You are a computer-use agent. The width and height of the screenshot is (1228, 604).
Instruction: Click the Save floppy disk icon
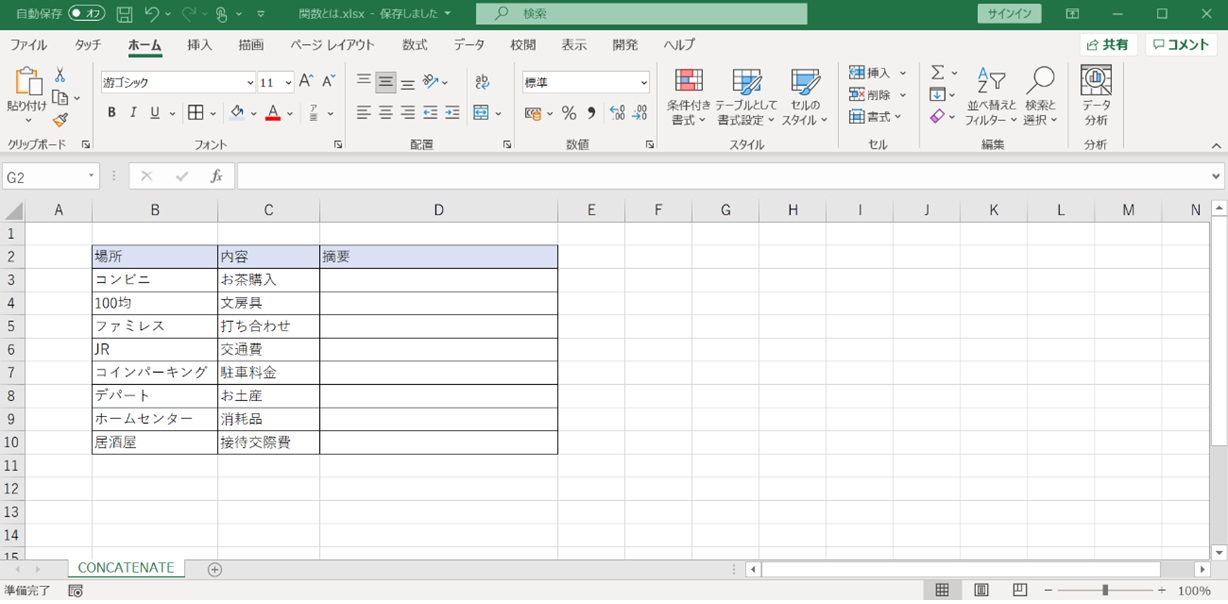click(x=125, y=14)
